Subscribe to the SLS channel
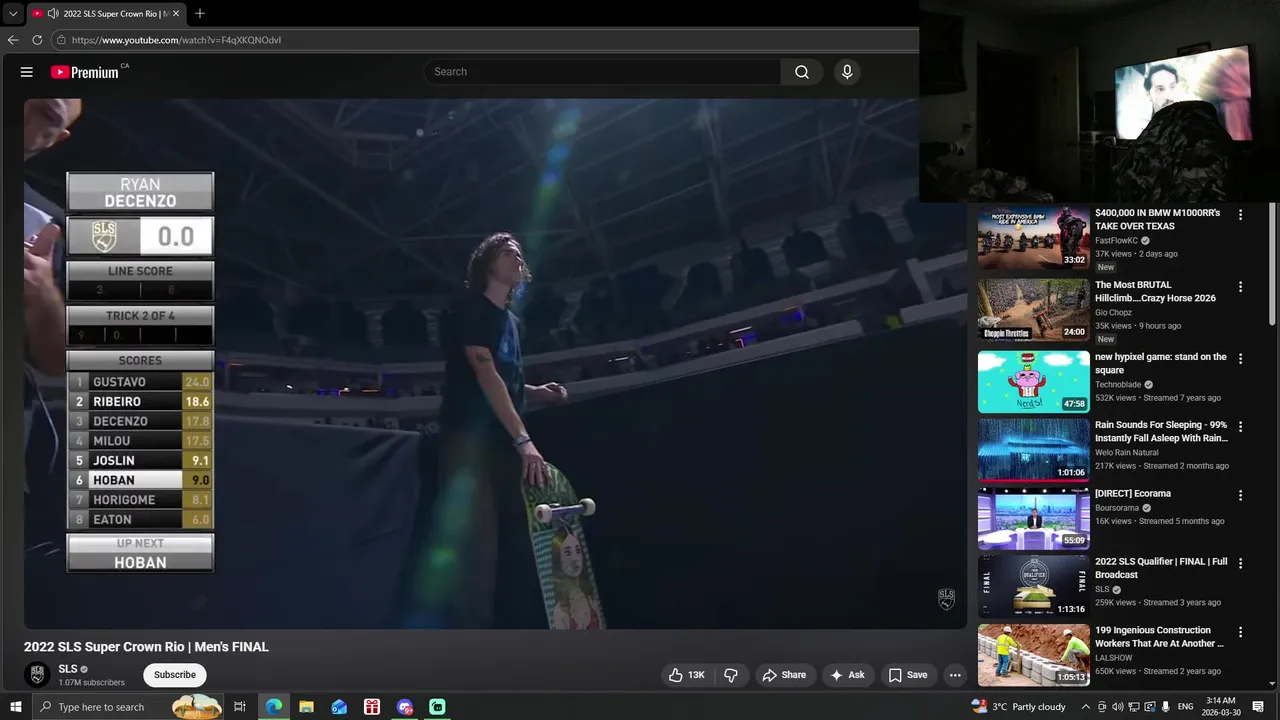Screen dimensions: 1280x720 pos(175,675)
